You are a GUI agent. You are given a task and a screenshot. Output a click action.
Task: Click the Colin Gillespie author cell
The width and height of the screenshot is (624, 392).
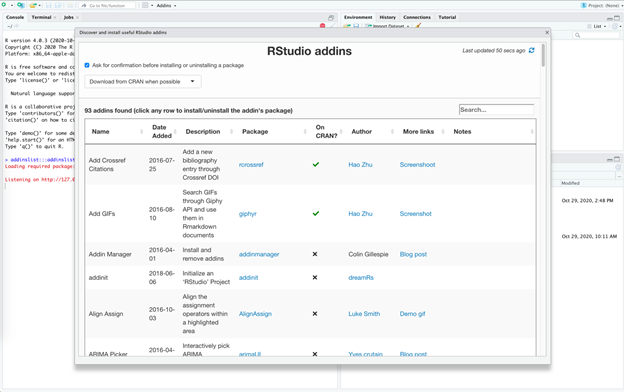point(368,254)
